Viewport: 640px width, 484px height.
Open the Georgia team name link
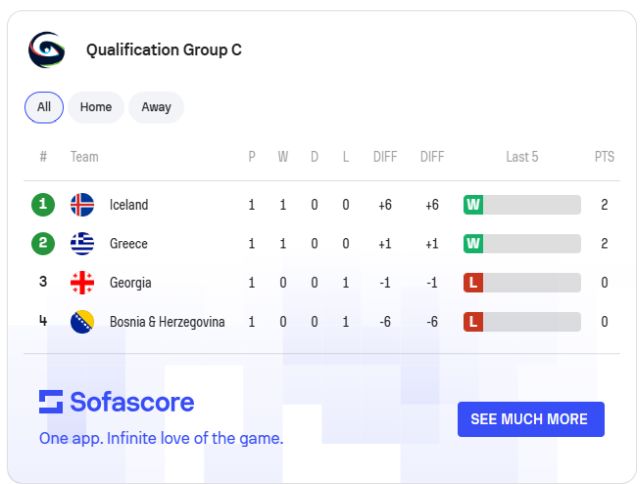click(131, 283)
